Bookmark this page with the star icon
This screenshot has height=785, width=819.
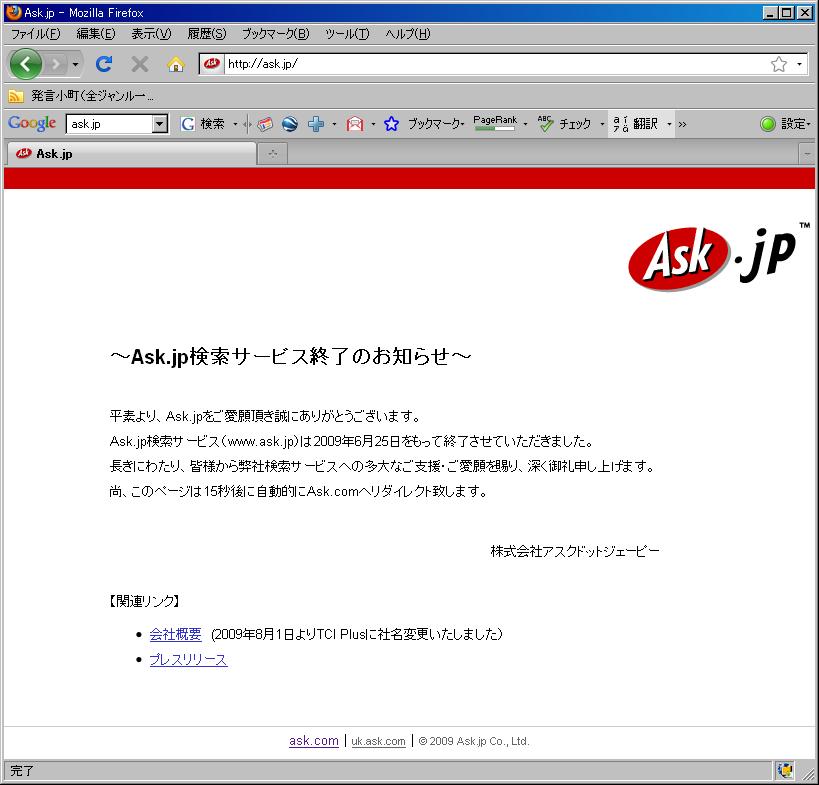(778, 64)
